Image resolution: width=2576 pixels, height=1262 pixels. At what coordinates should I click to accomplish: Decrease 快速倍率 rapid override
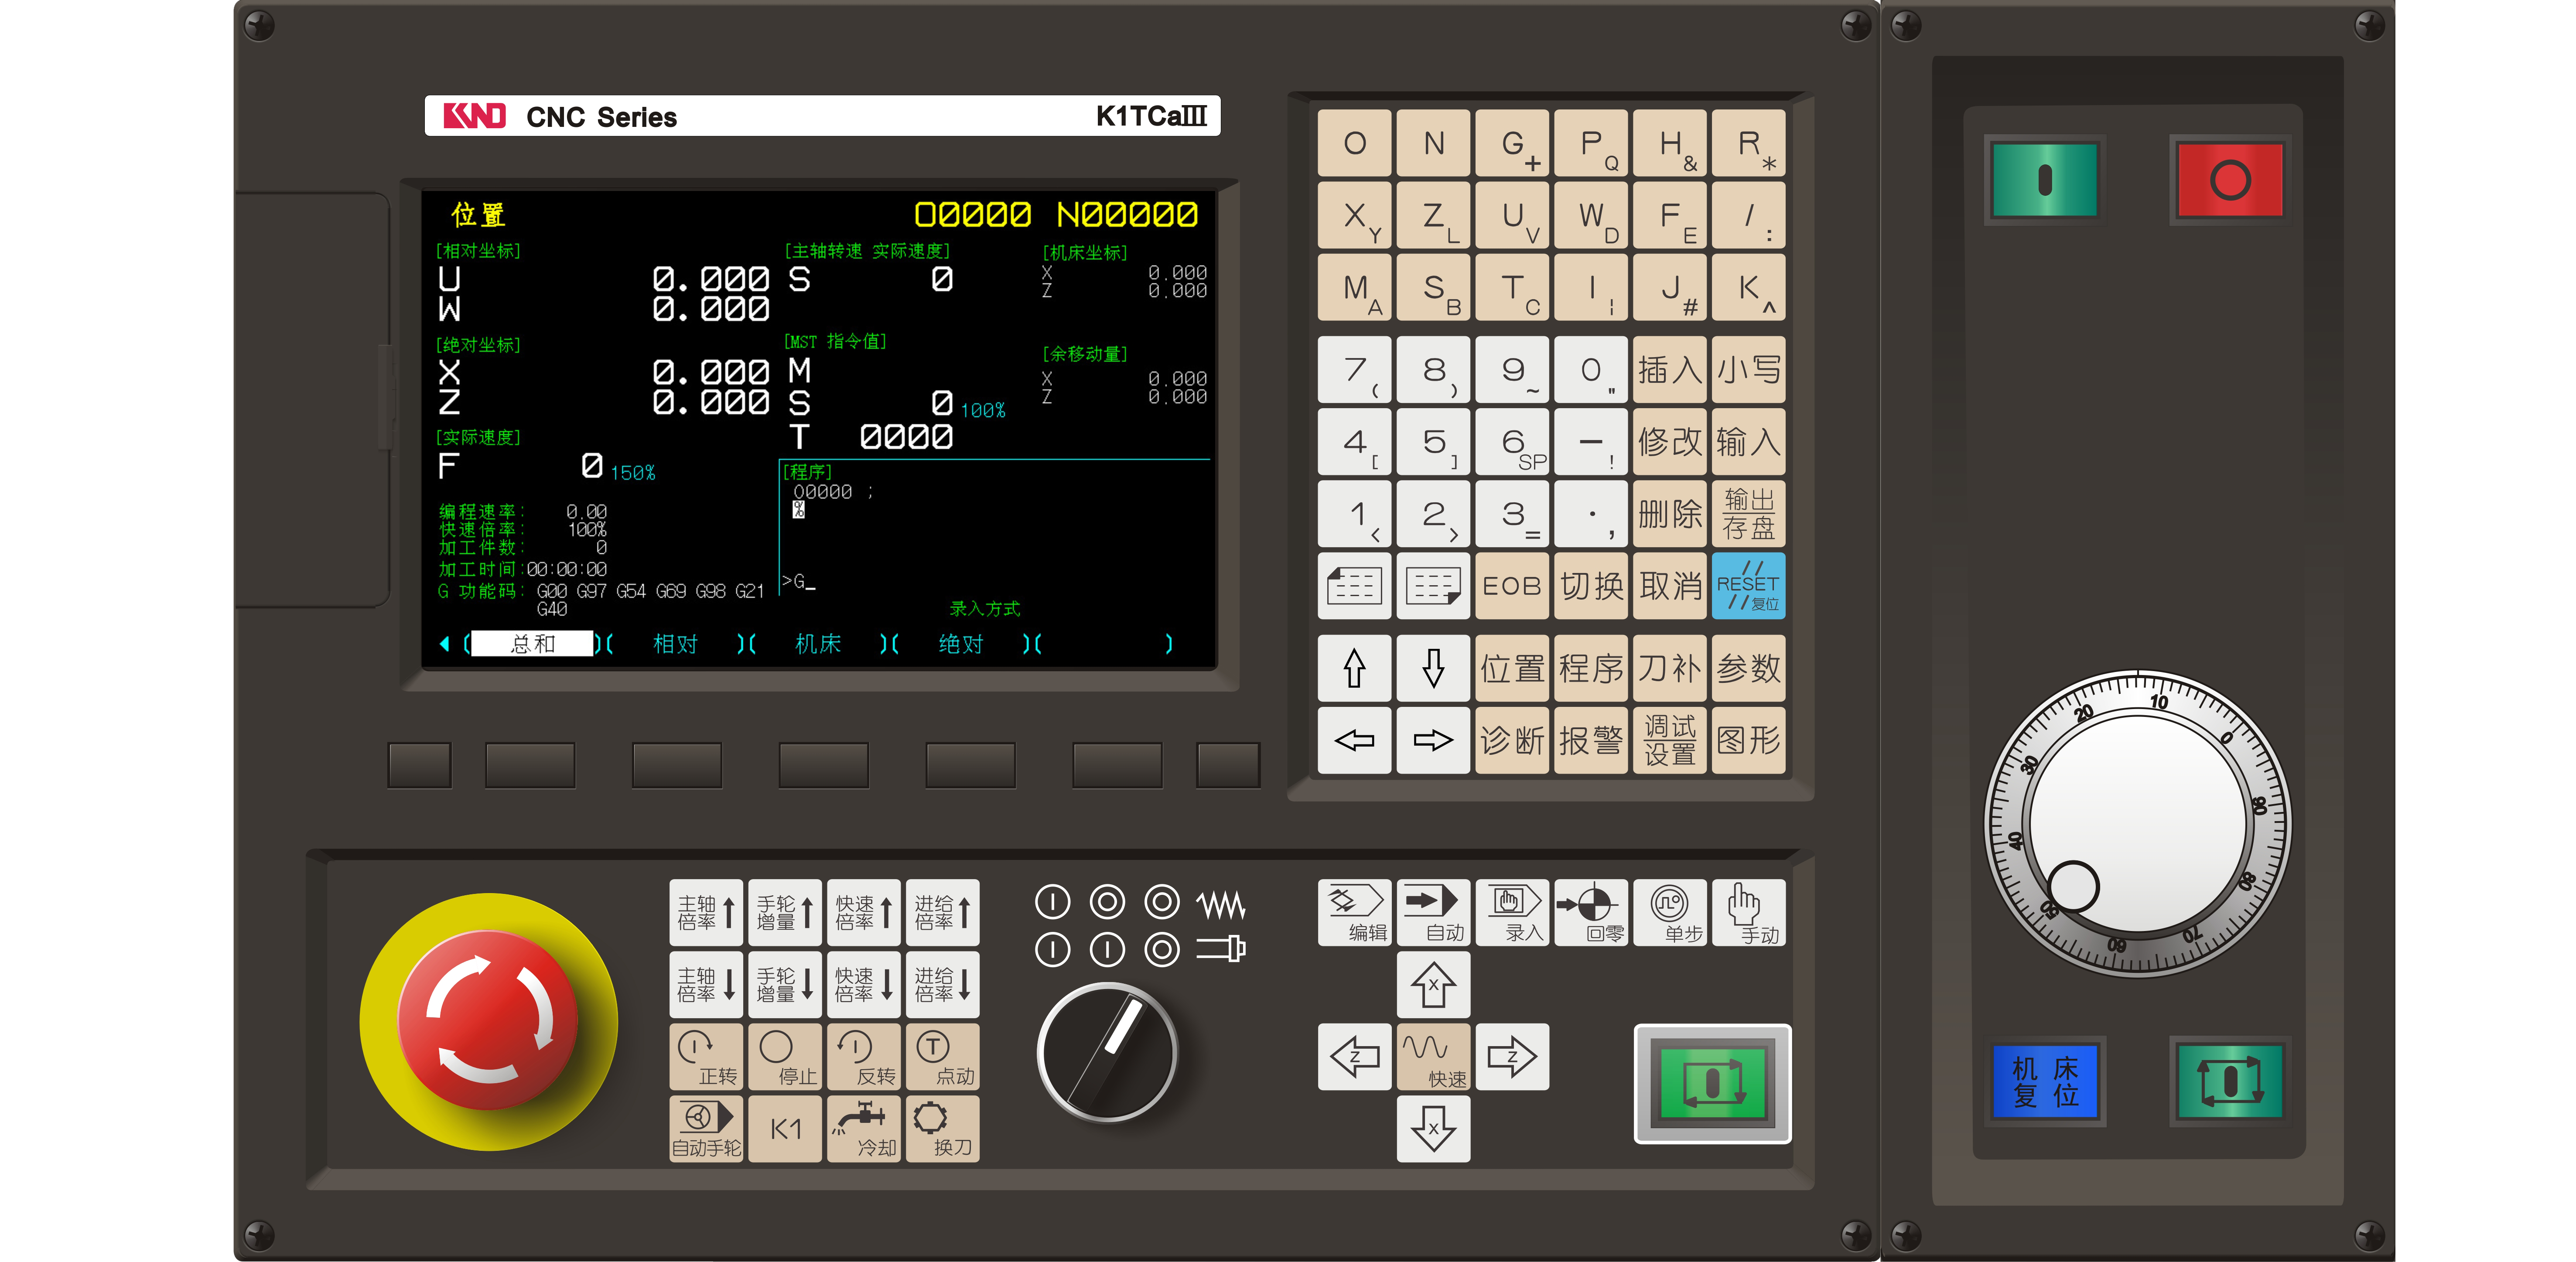pos(864,985)
